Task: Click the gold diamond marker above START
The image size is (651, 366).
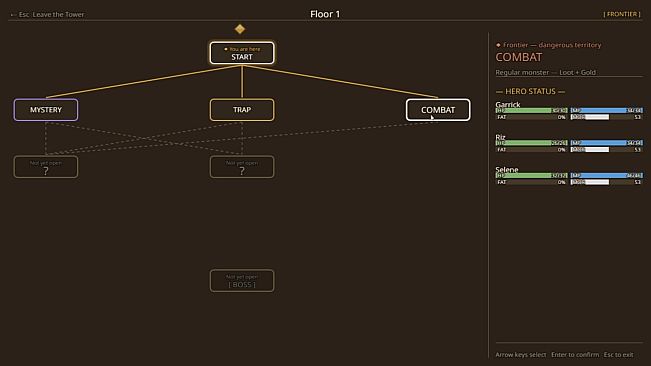Action: 240,29
